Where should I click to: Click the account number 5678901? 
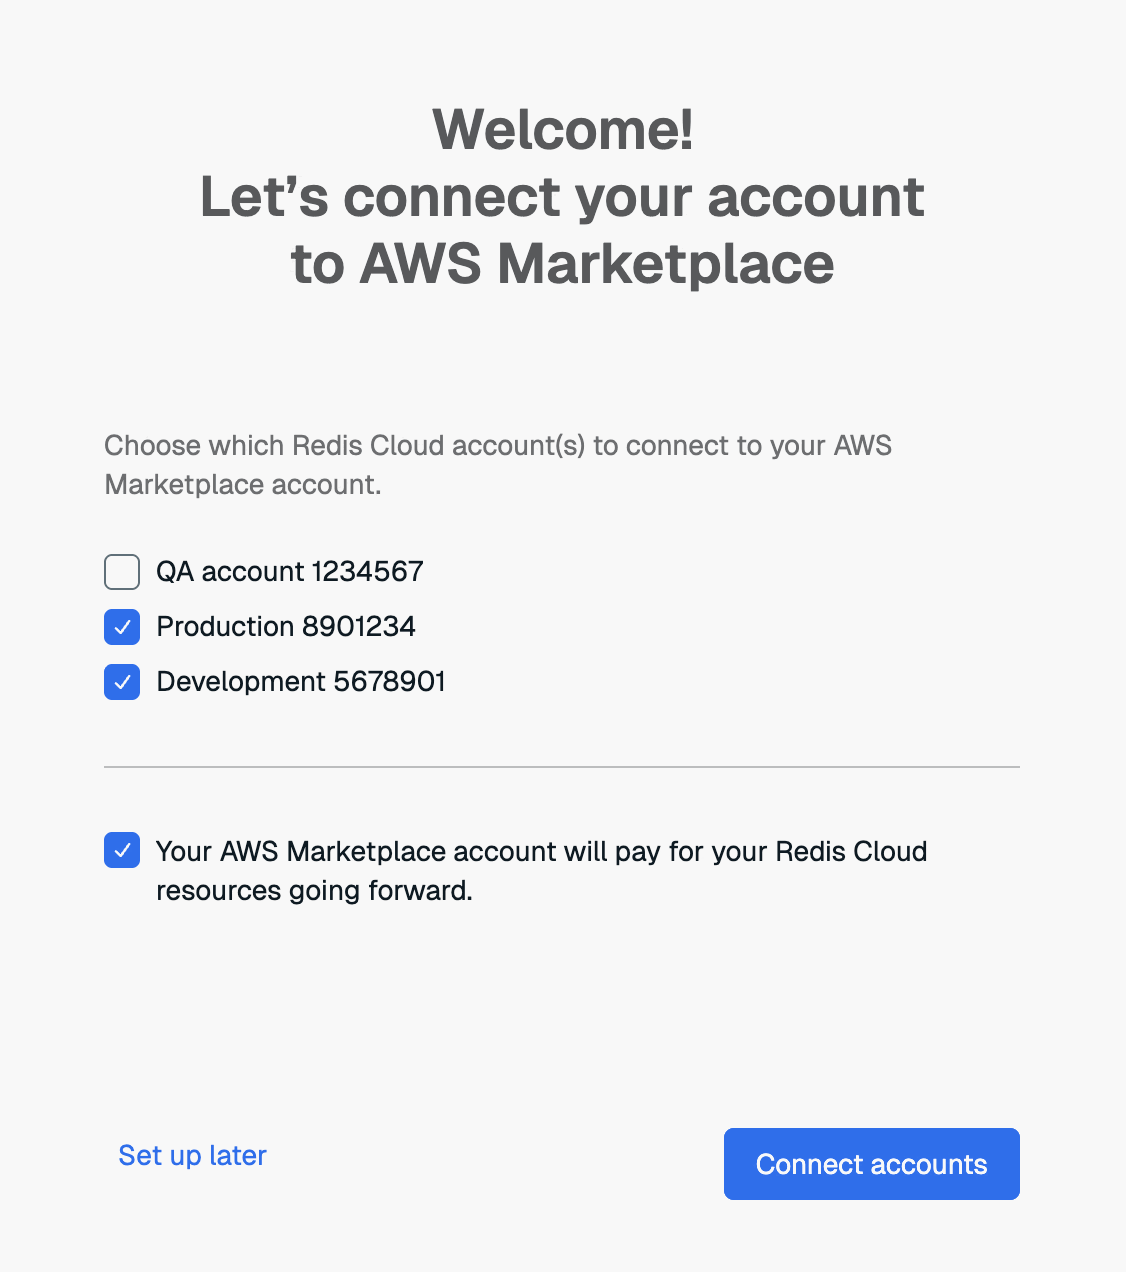[390, 682]
